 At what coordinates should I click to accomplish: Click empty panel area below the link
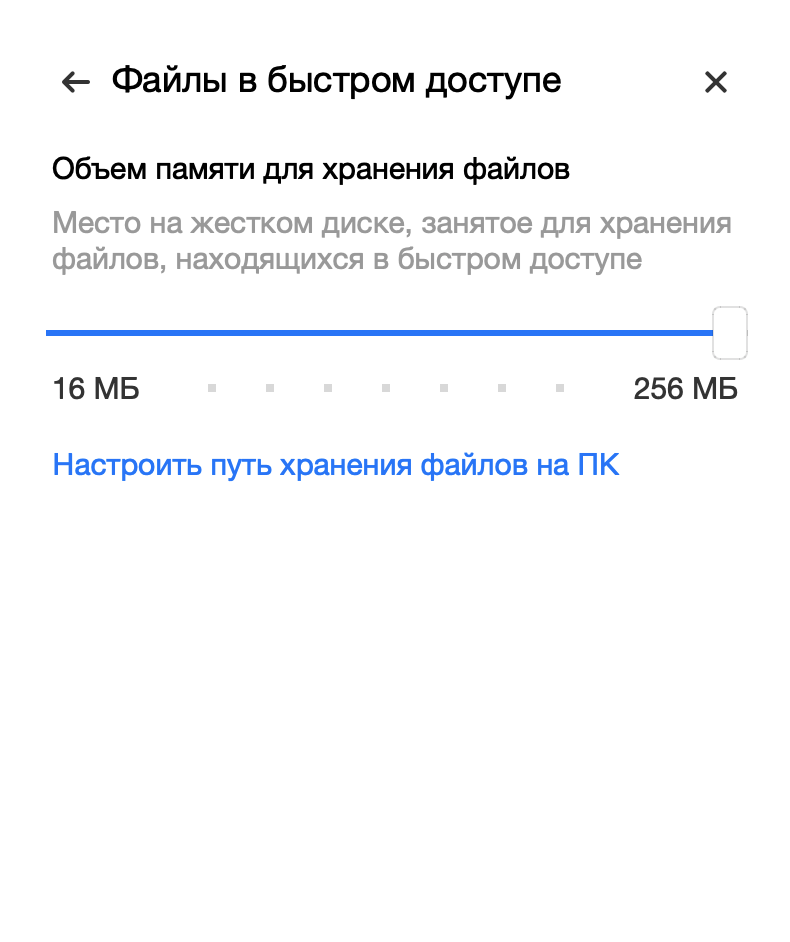395,691
